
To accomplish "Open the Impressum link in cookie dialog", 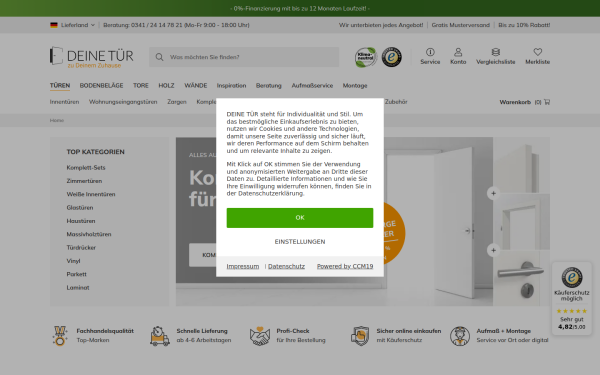I will click(243, 266).
